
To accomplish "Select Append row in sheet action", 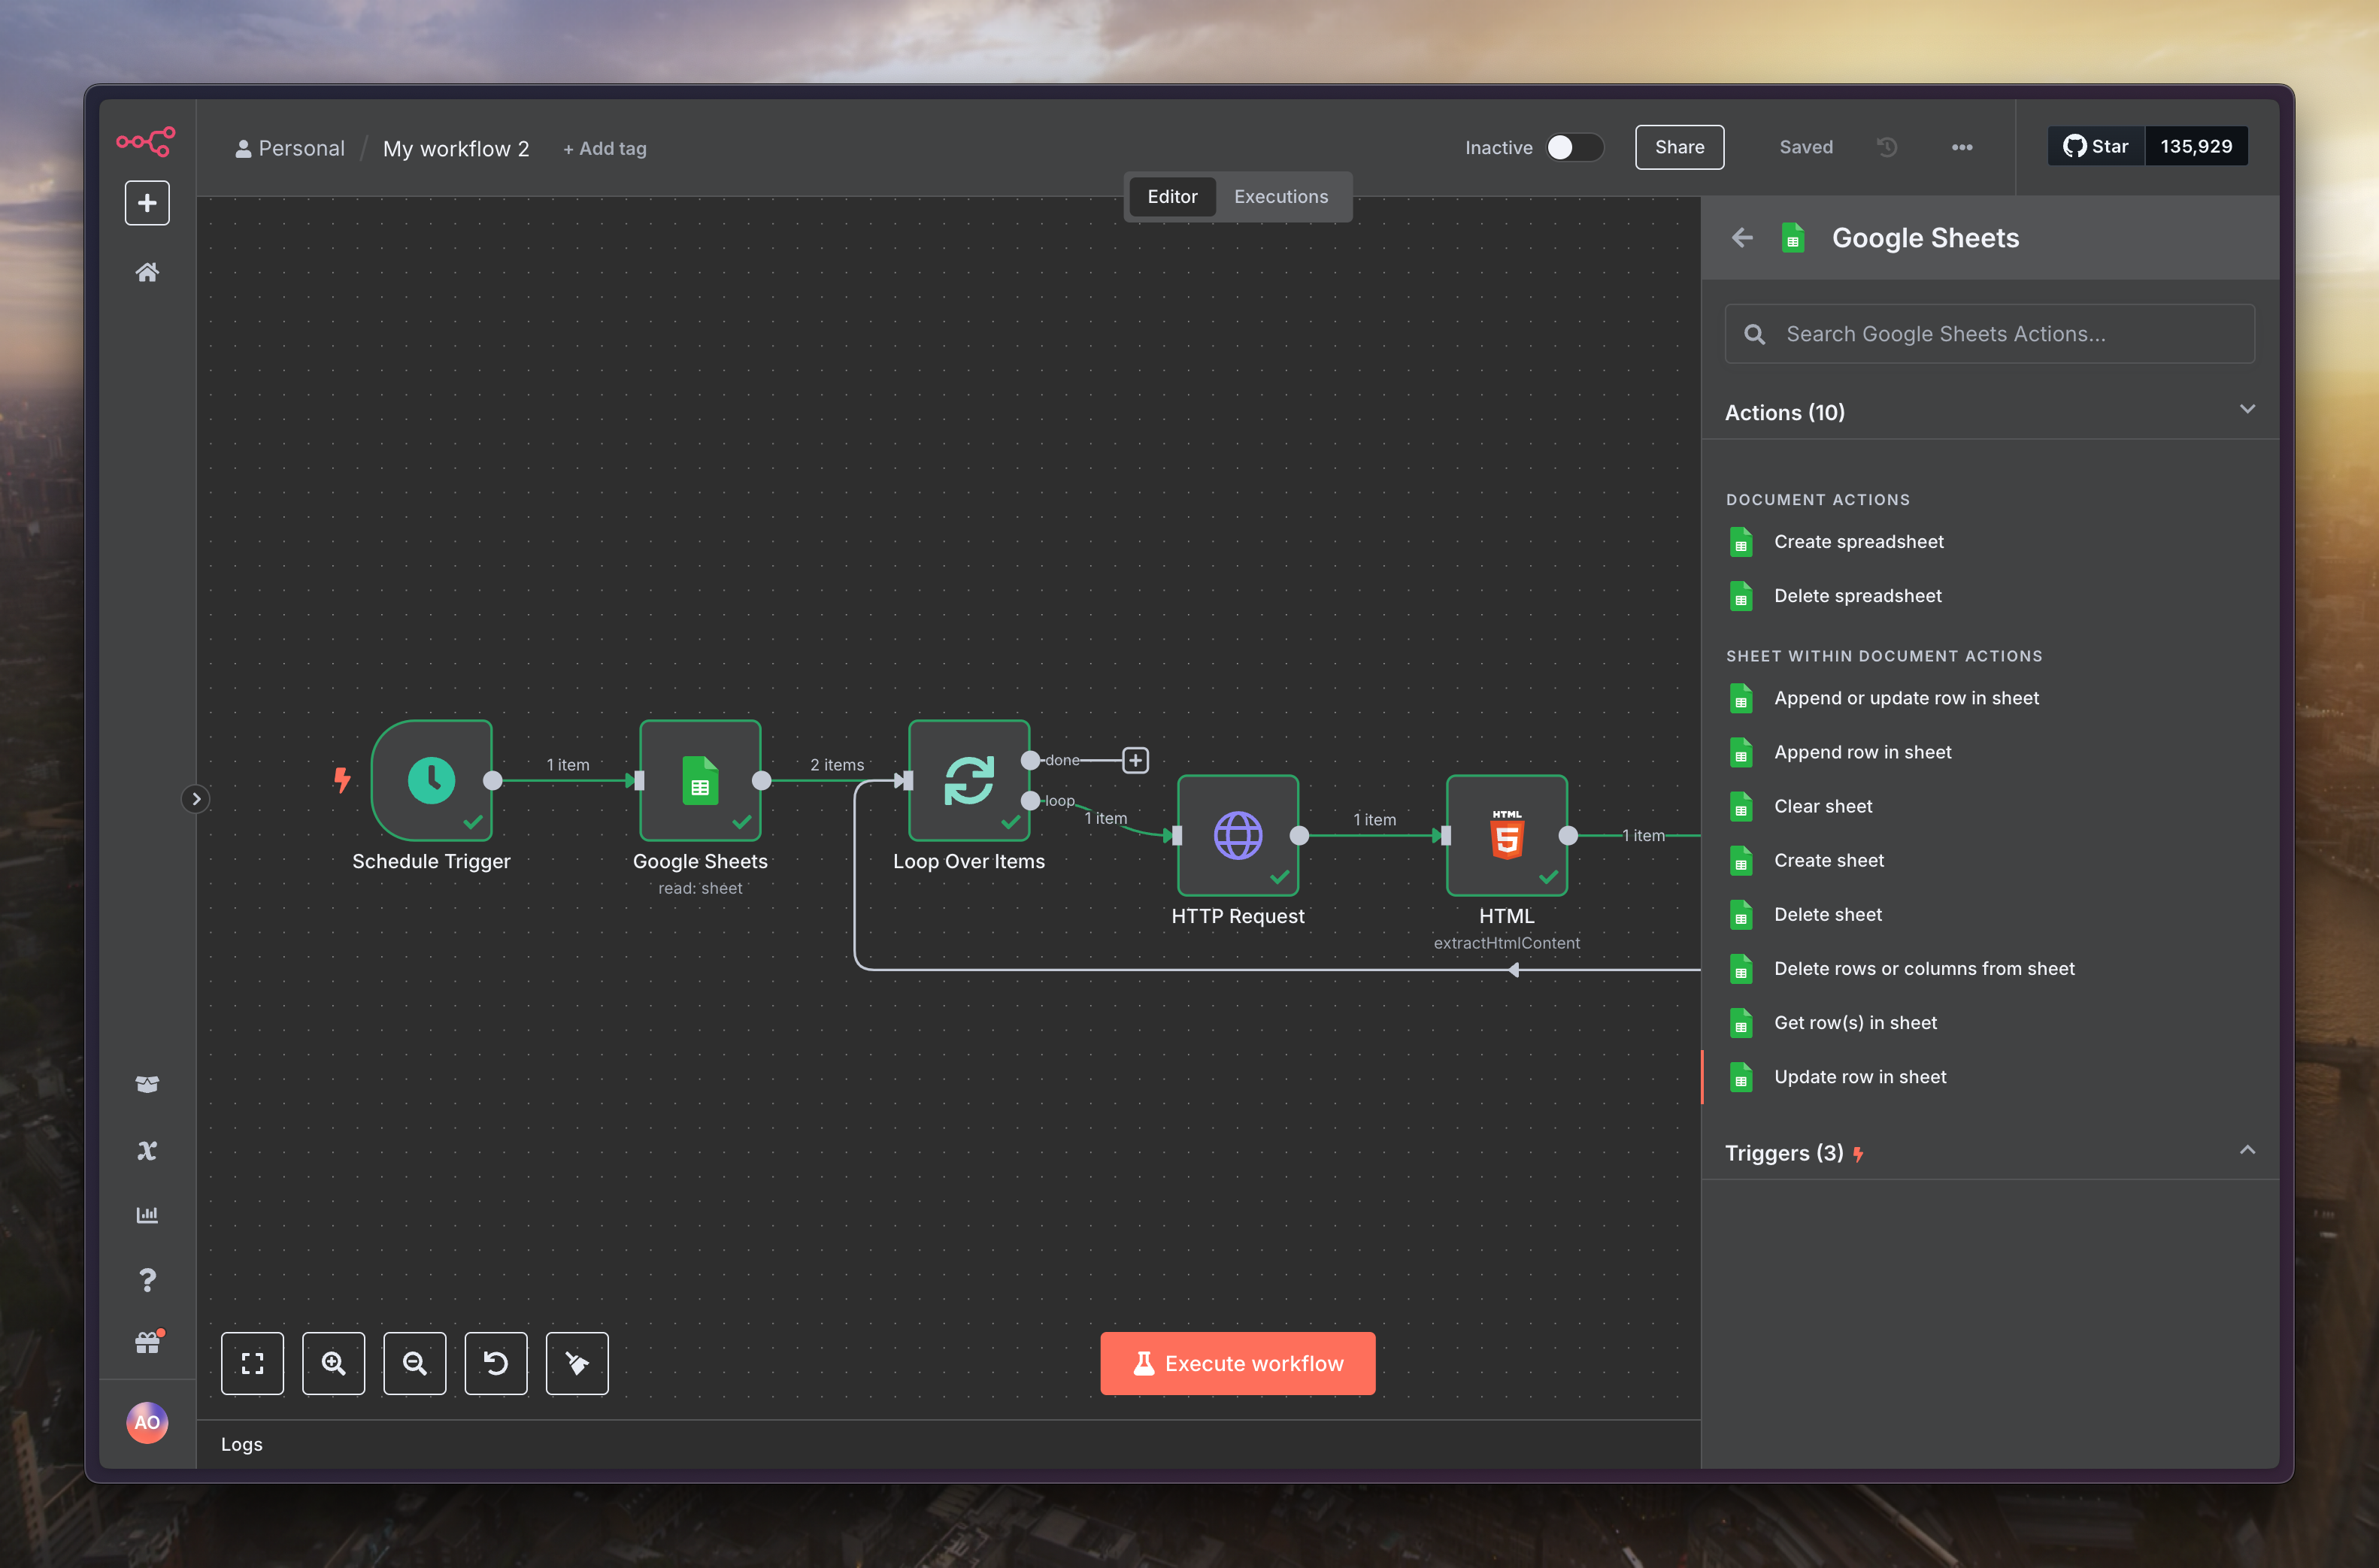I will coord(1861,752).
